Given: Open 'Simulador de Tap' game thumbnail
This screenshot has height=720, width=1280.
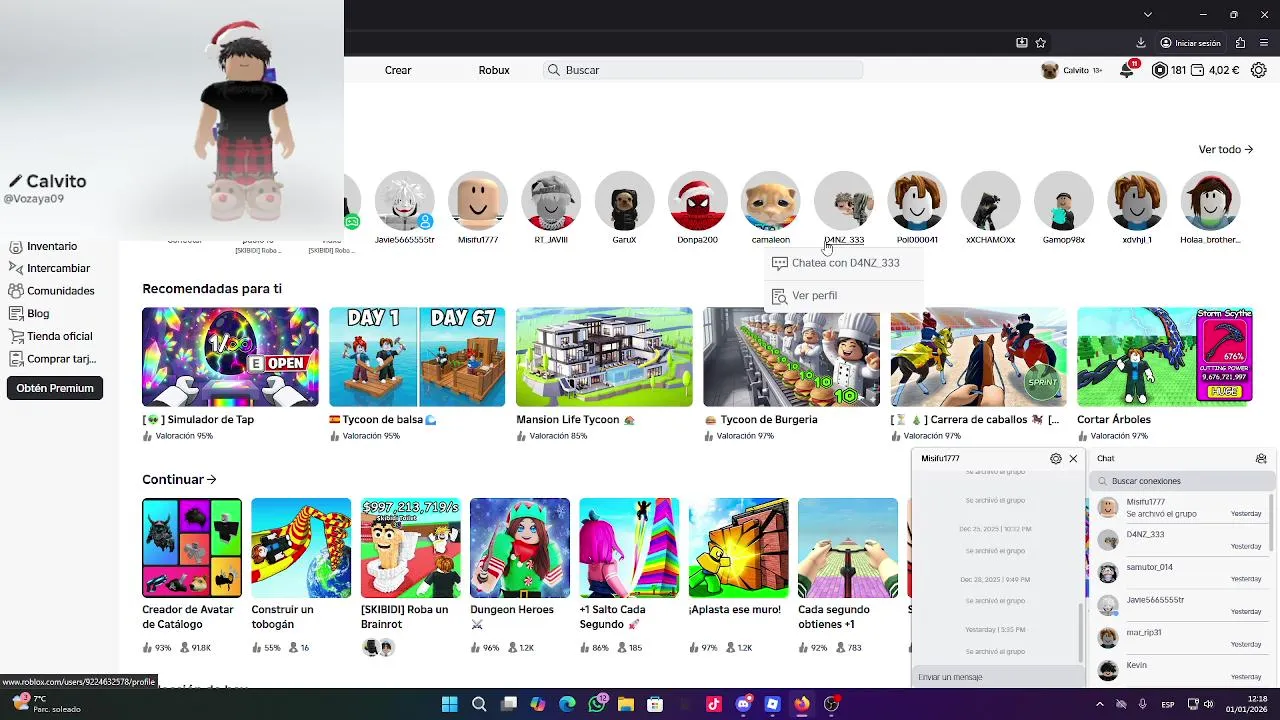Looking at the screenshot, I should [x=230, y=356].
